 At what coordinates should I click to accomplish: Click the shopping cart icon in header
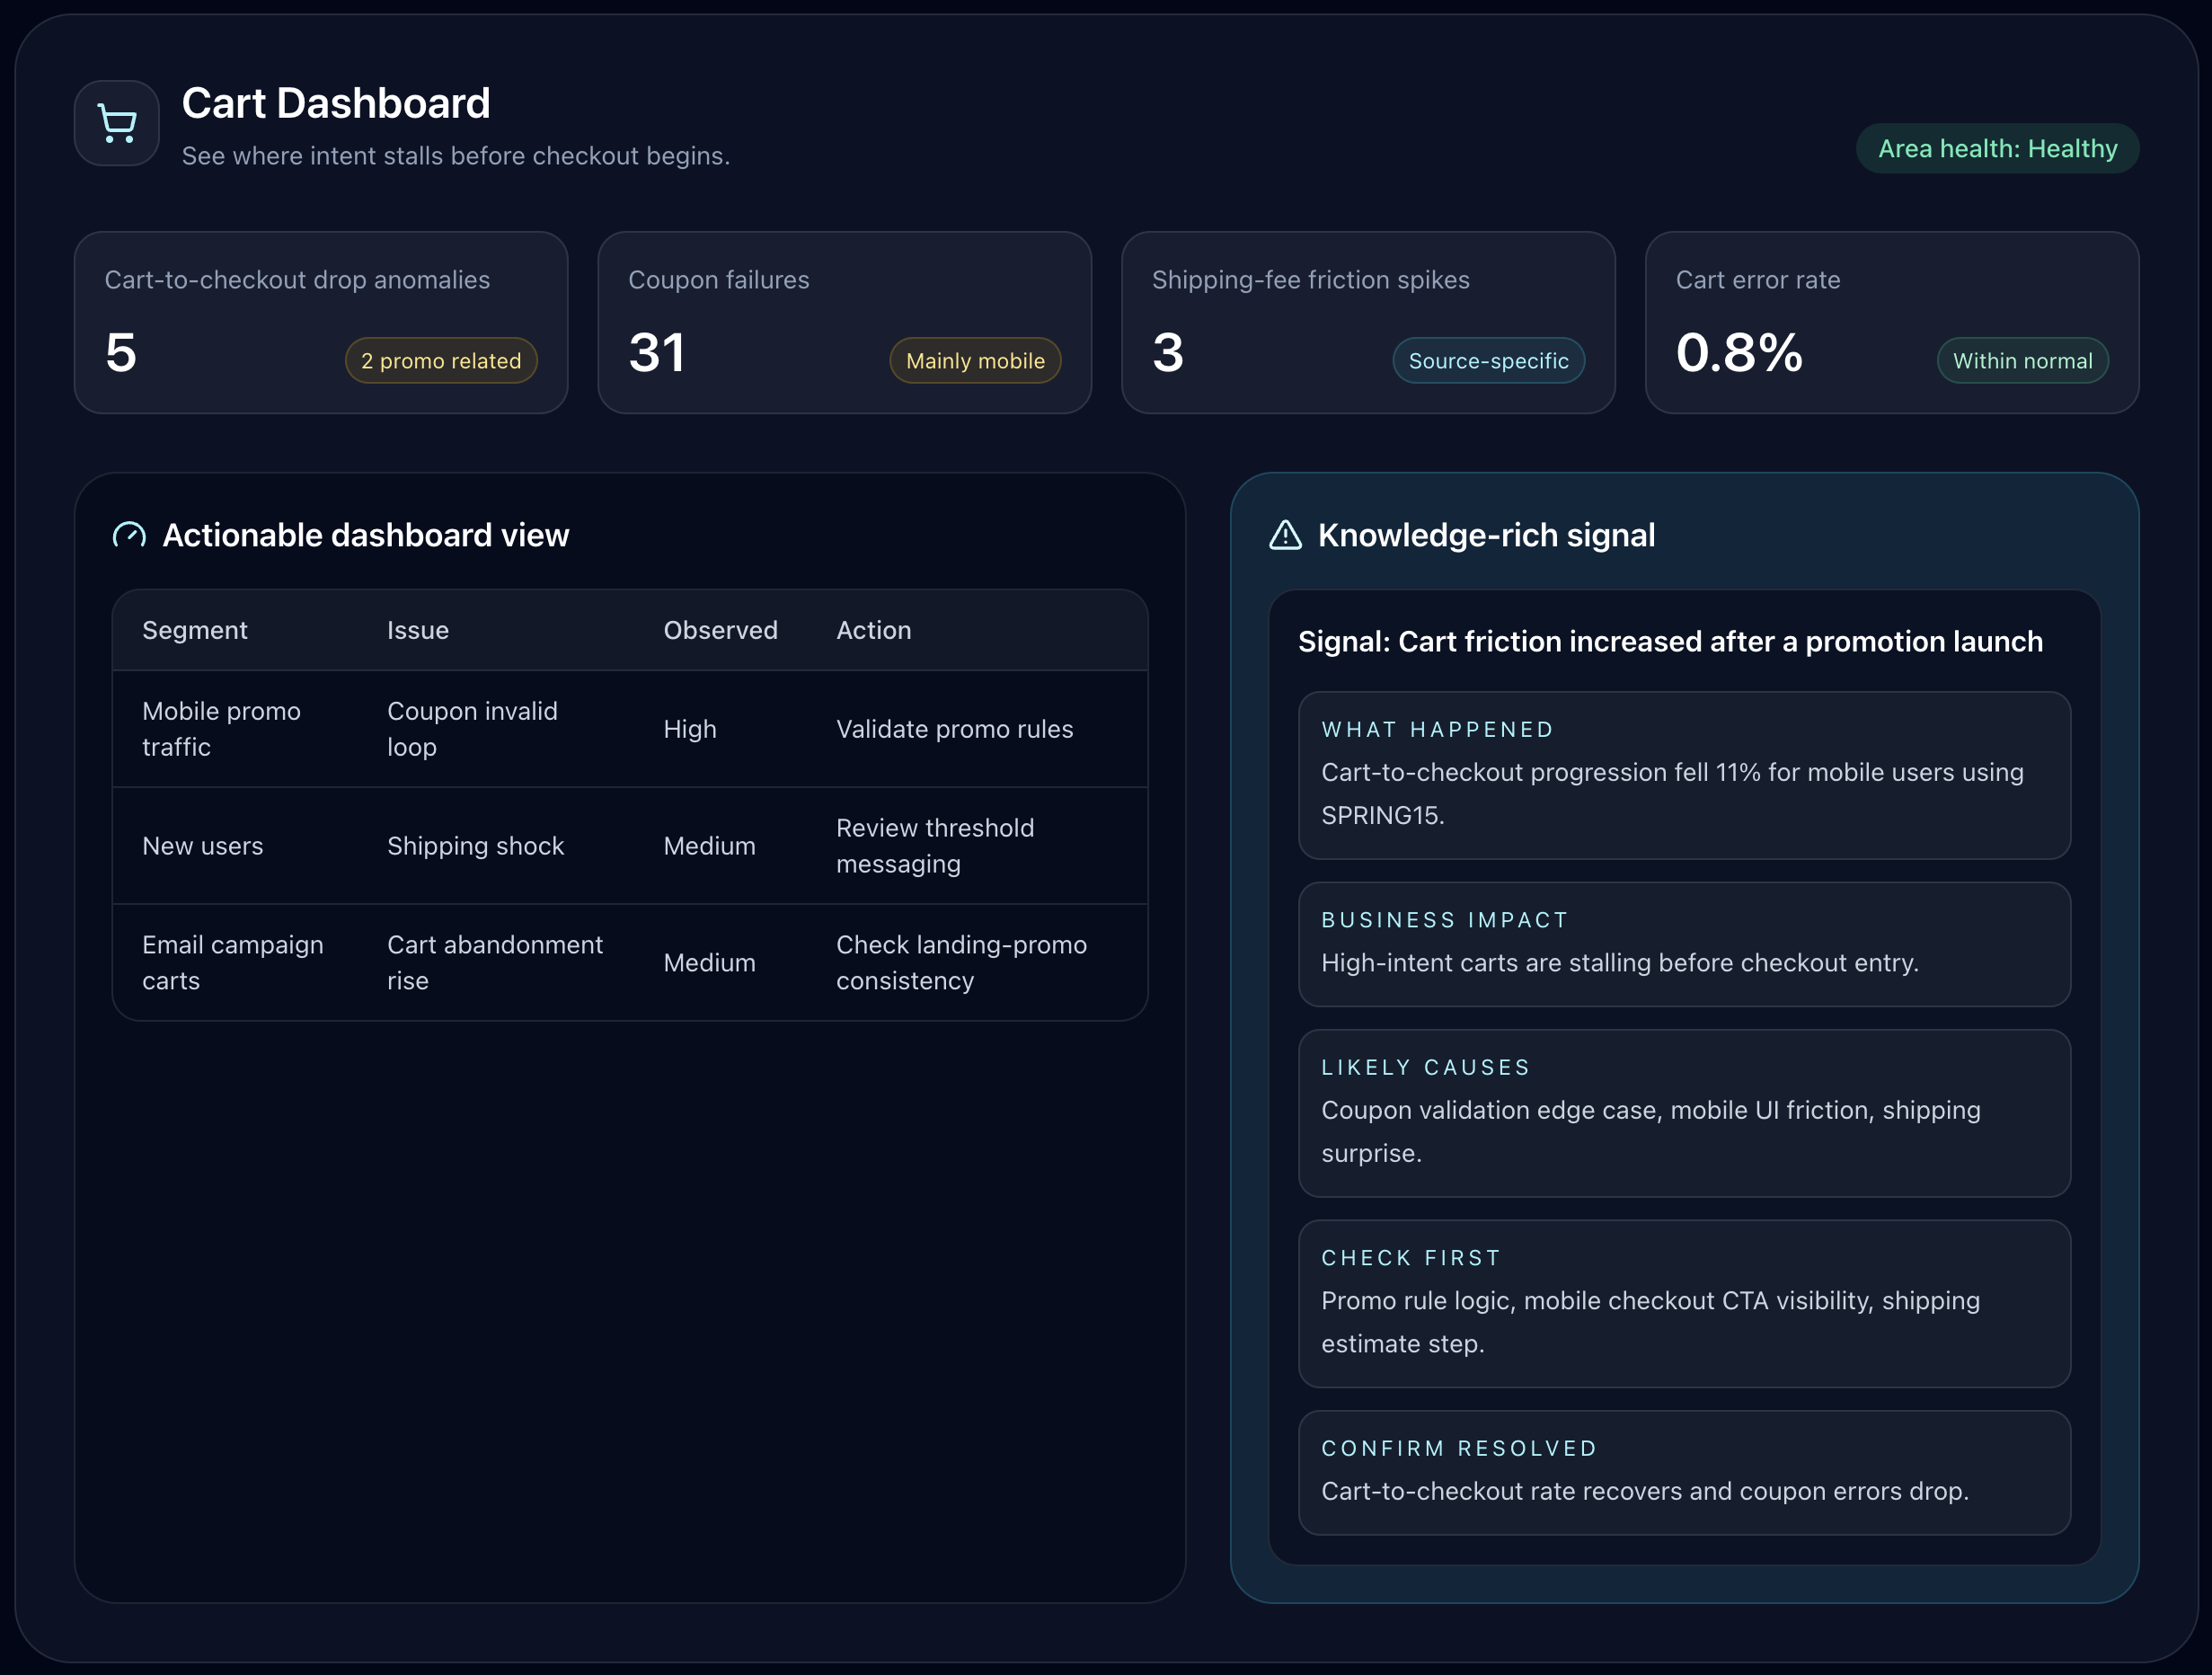117,123
